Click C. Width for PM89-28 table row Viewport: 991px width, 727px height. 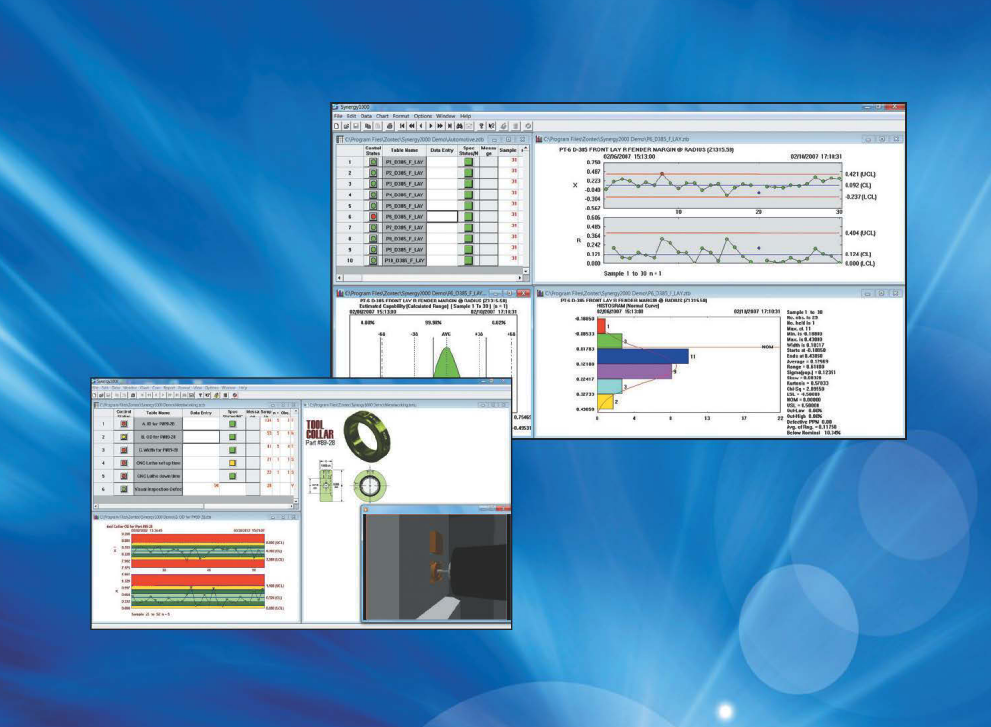tap(158, 450)
